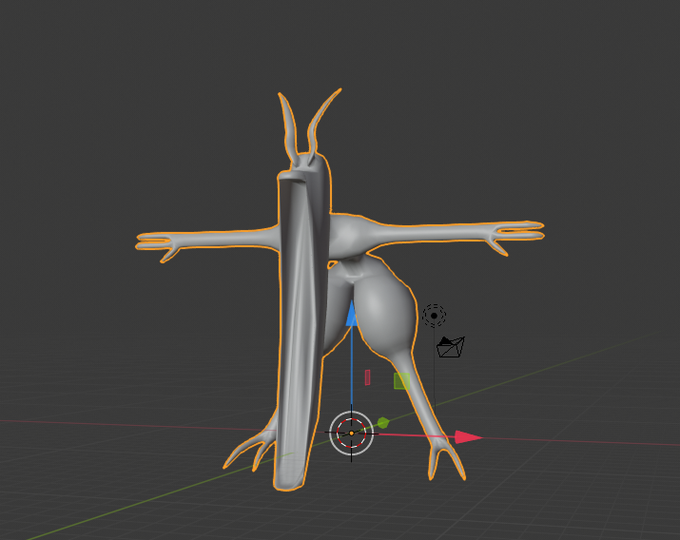Click the green square plane handle
Viewport: 680px width, 540px height.
[x=402, y=381]
